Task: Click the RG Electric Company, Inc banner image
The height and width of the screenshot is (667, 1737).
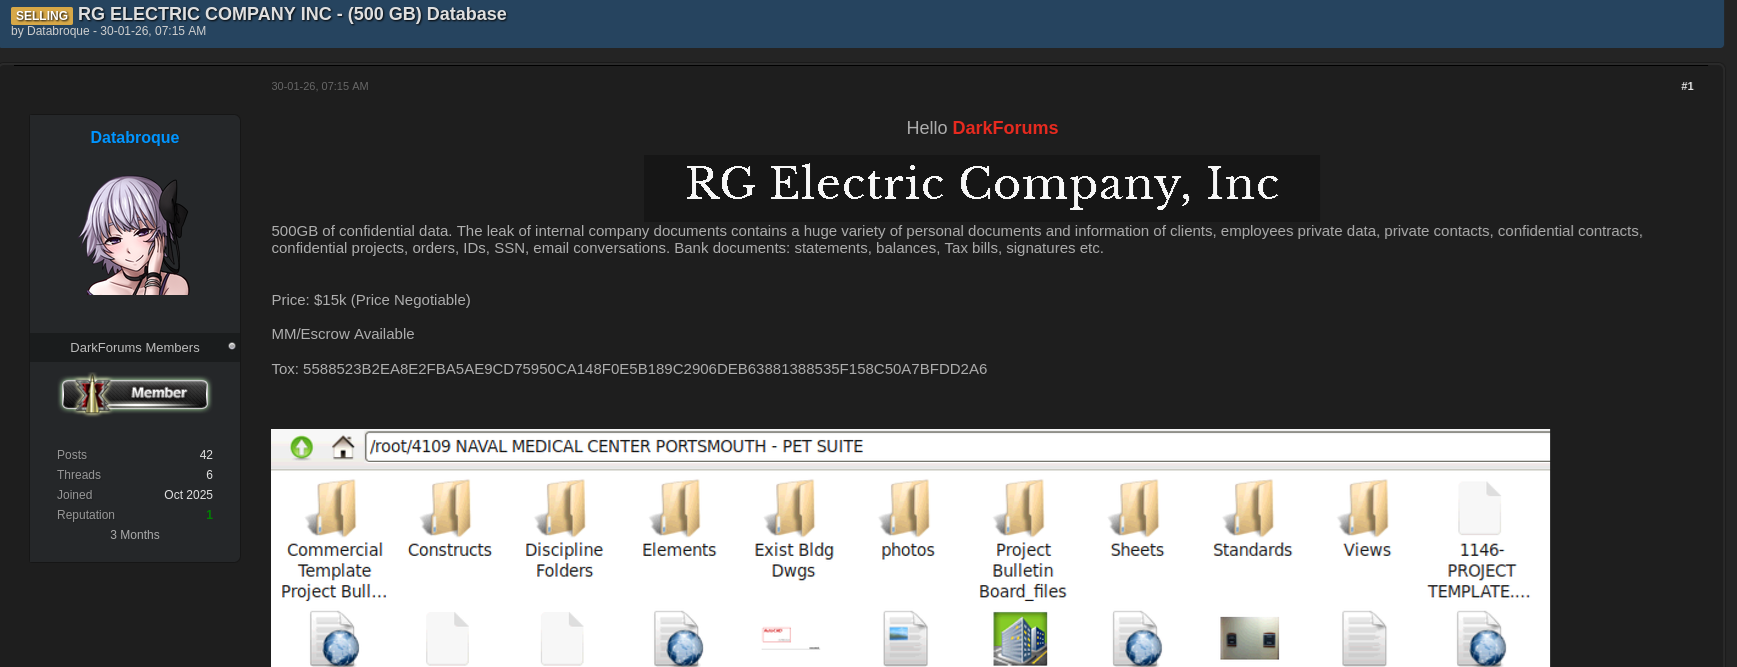Action: pos(982,187)
